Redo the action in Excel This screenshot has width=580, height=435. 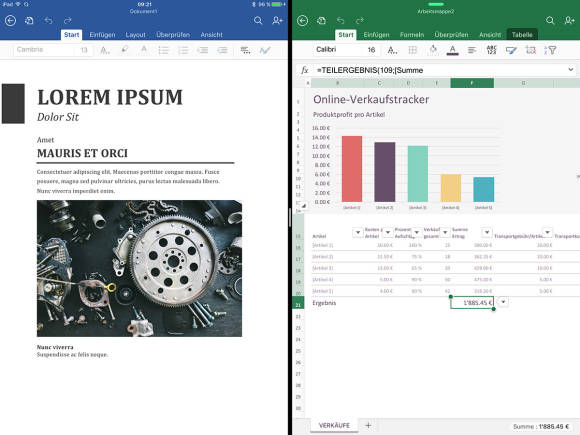point(360,20)
